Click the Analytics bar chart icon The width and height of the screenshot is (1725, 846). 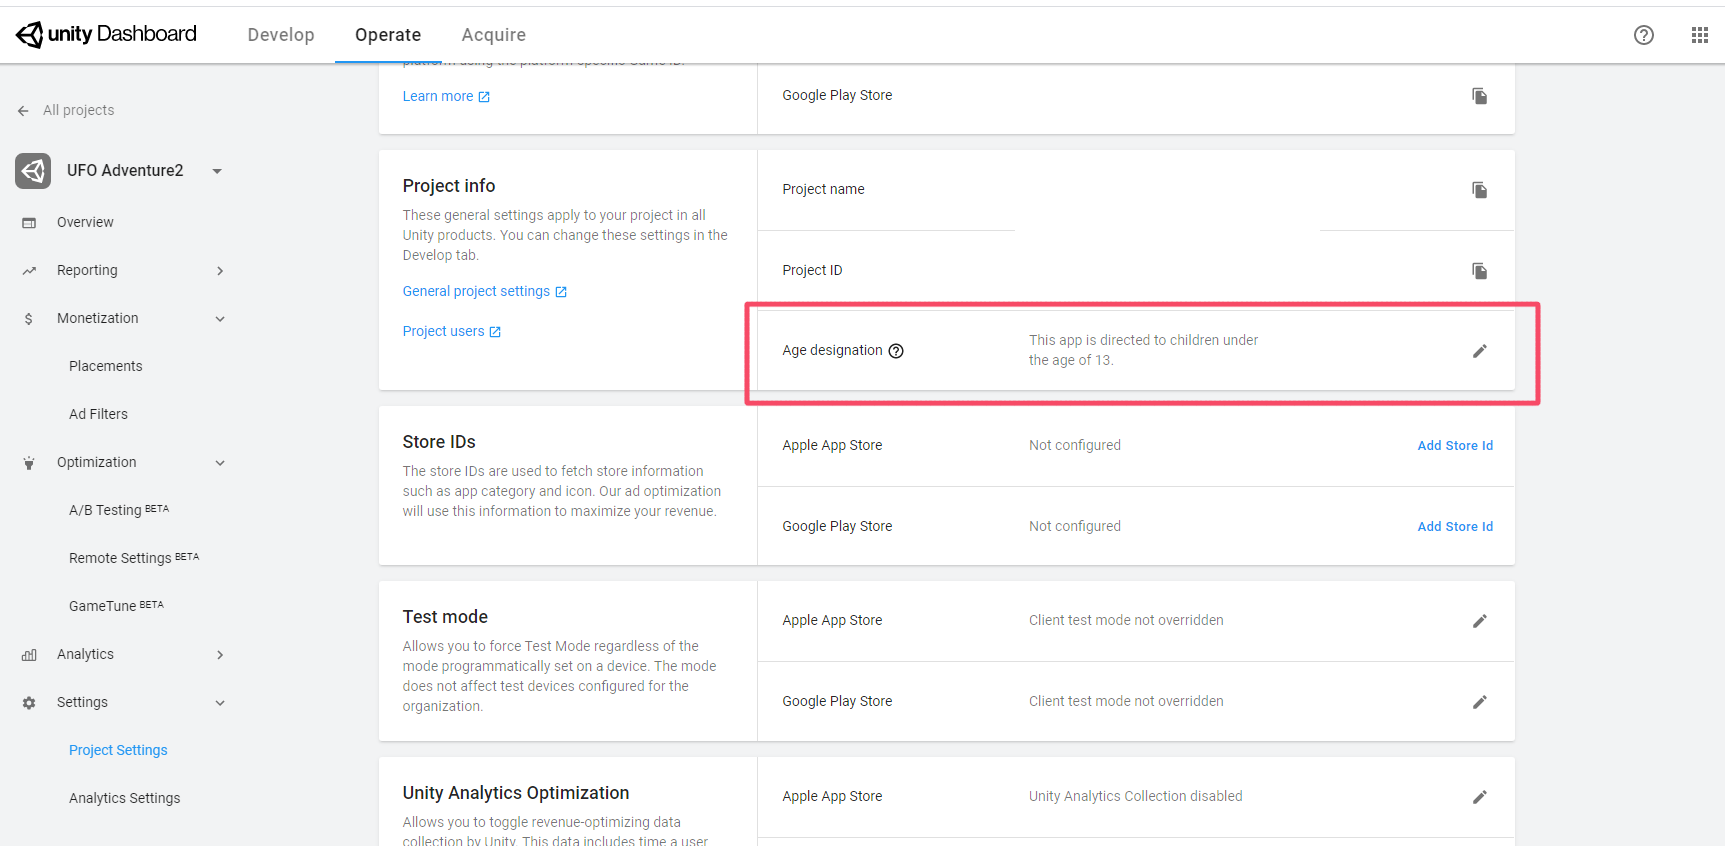coord(29,655)
